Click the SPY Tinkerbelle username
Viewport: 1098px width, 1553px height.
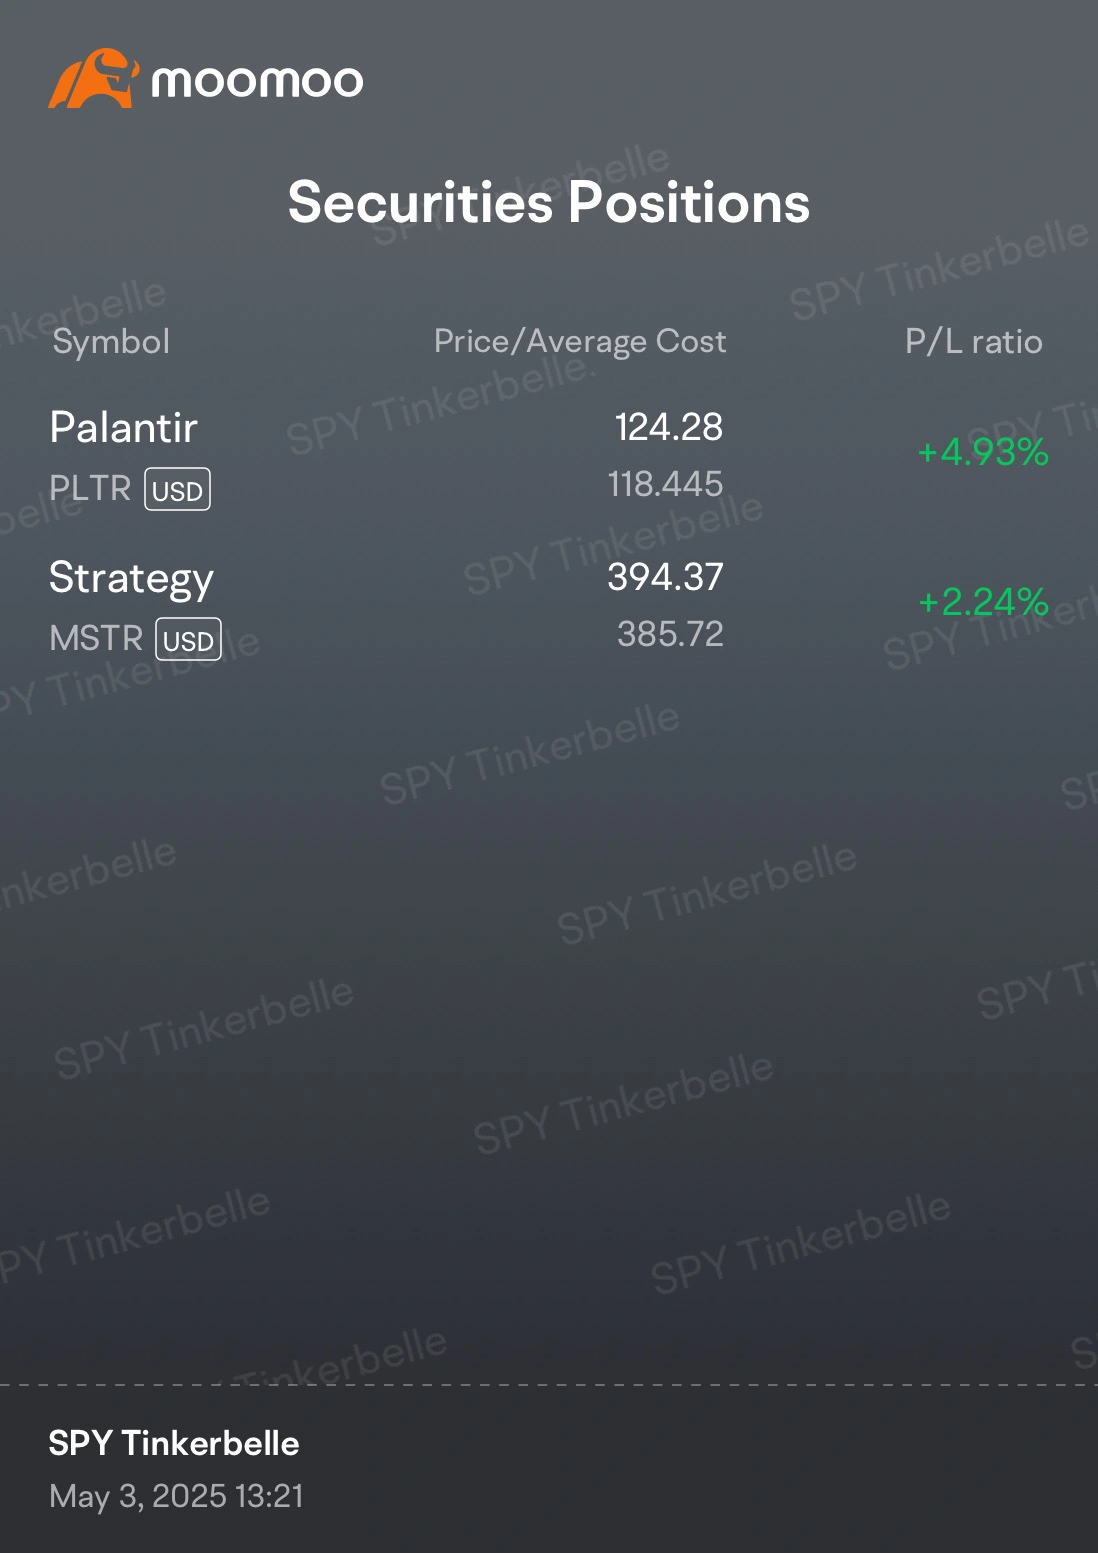tap(174, 1444)
